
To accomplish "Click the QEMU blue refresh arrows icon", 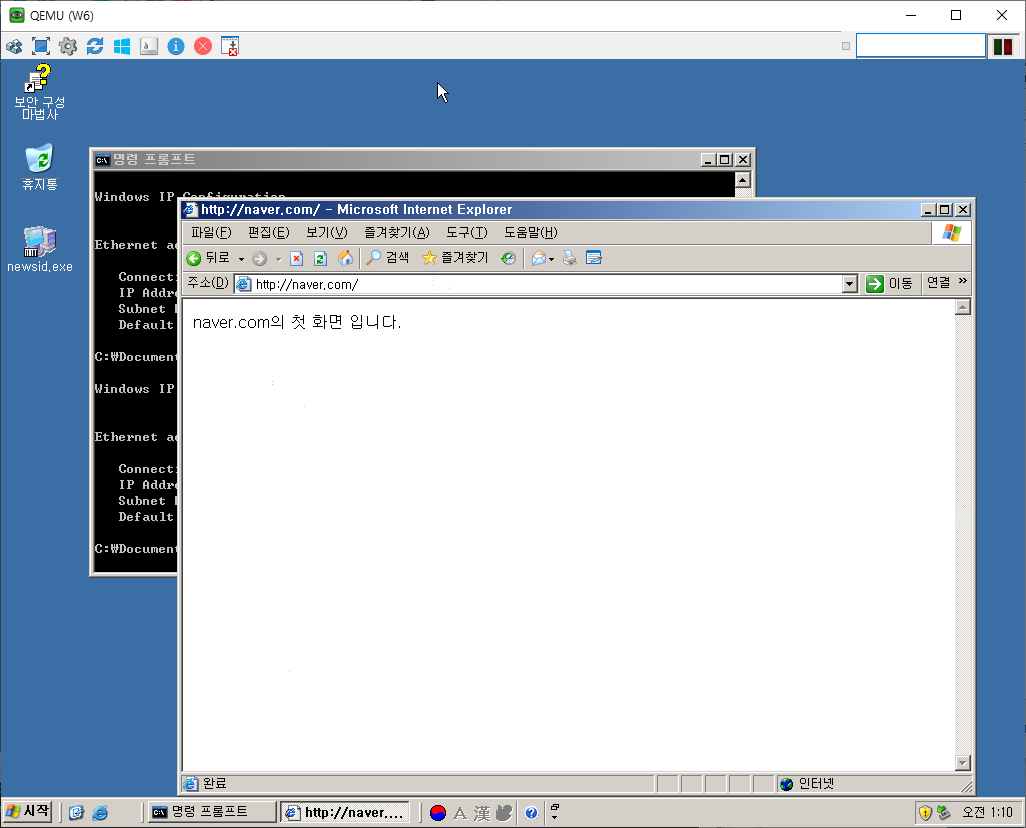I will (x=95, y=46).
